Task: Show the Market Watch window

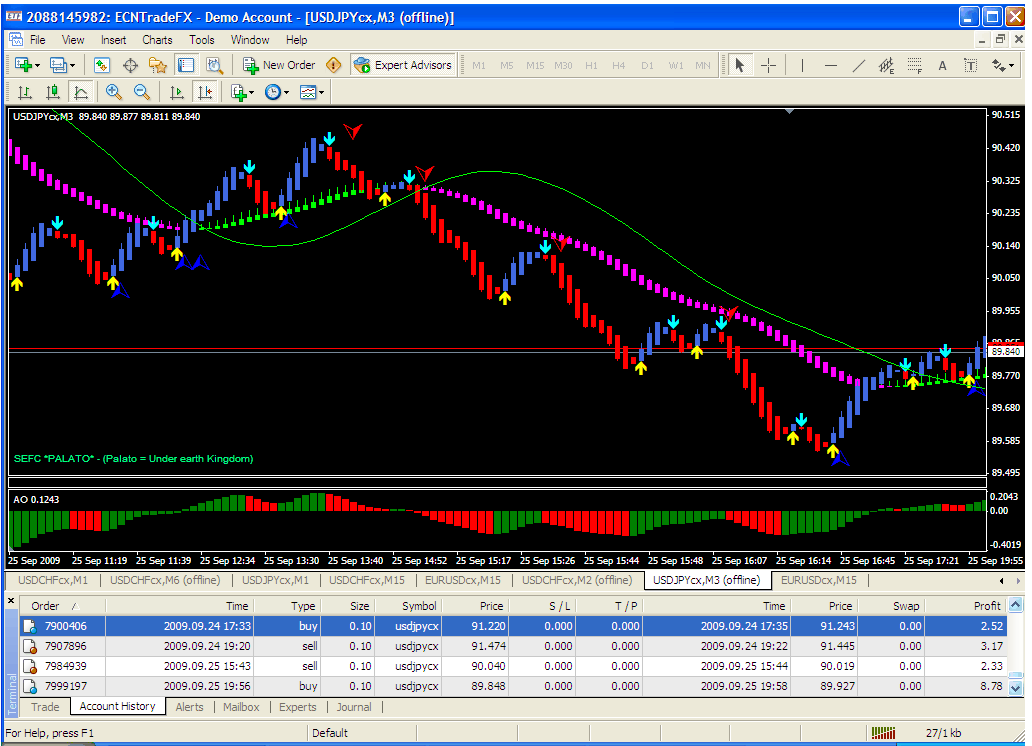Action: (x=101, y=65)
